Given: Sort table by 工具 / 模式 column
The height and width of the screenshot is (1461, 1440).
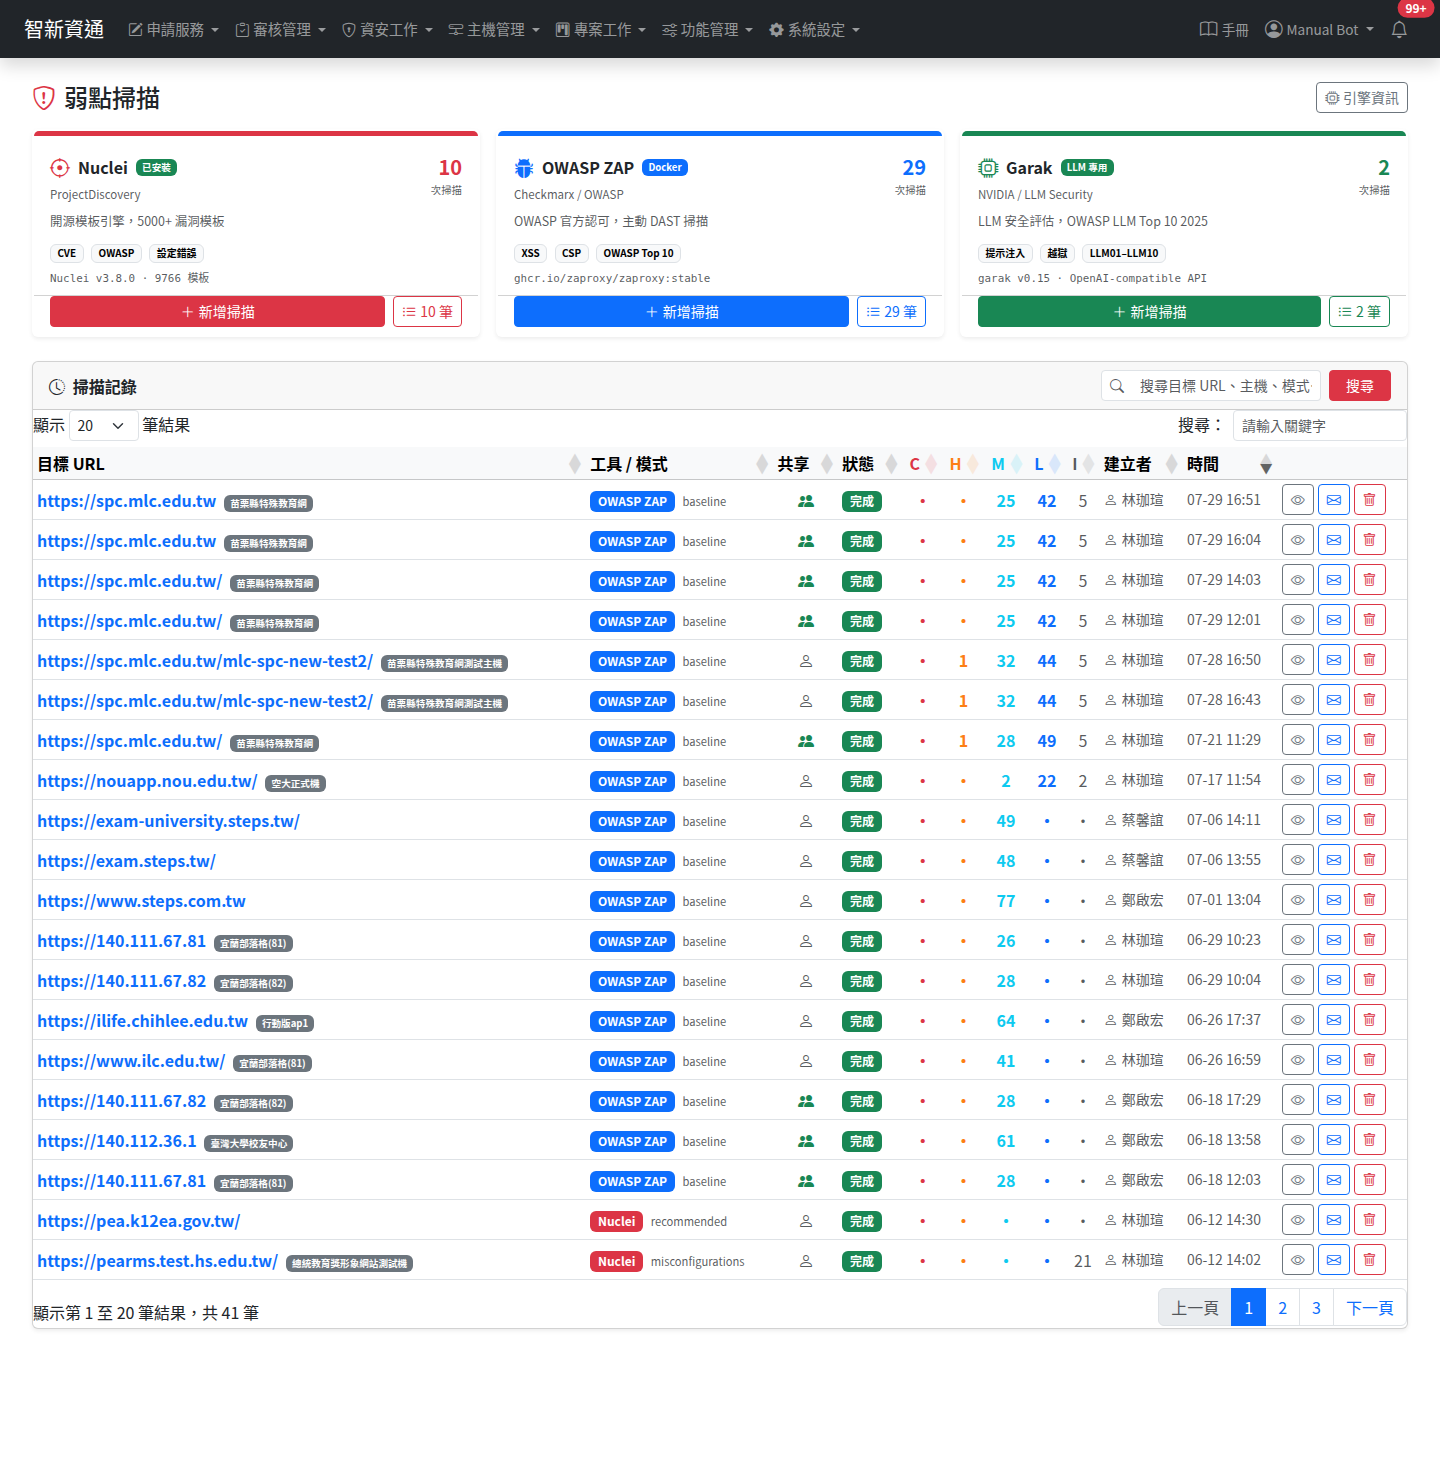Looking at the screenshot, I should 678,464.
